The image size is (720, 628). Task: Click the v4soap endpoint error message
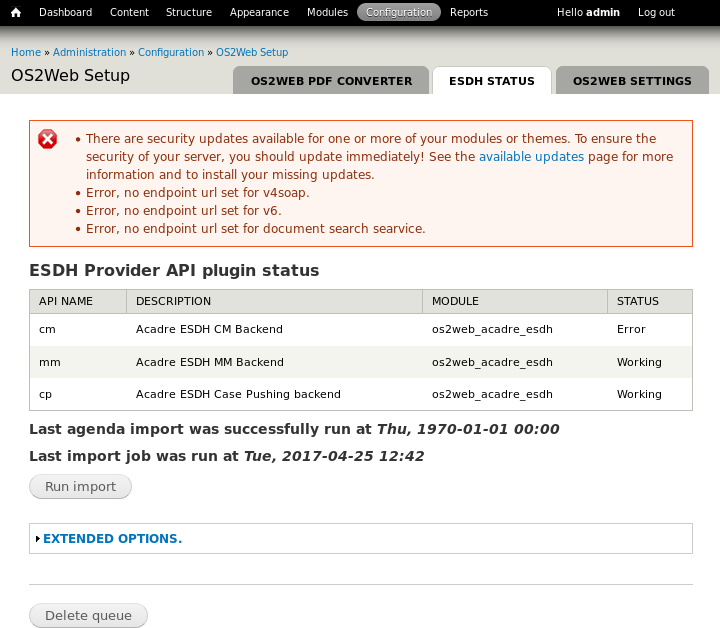[x=197, y=193]
